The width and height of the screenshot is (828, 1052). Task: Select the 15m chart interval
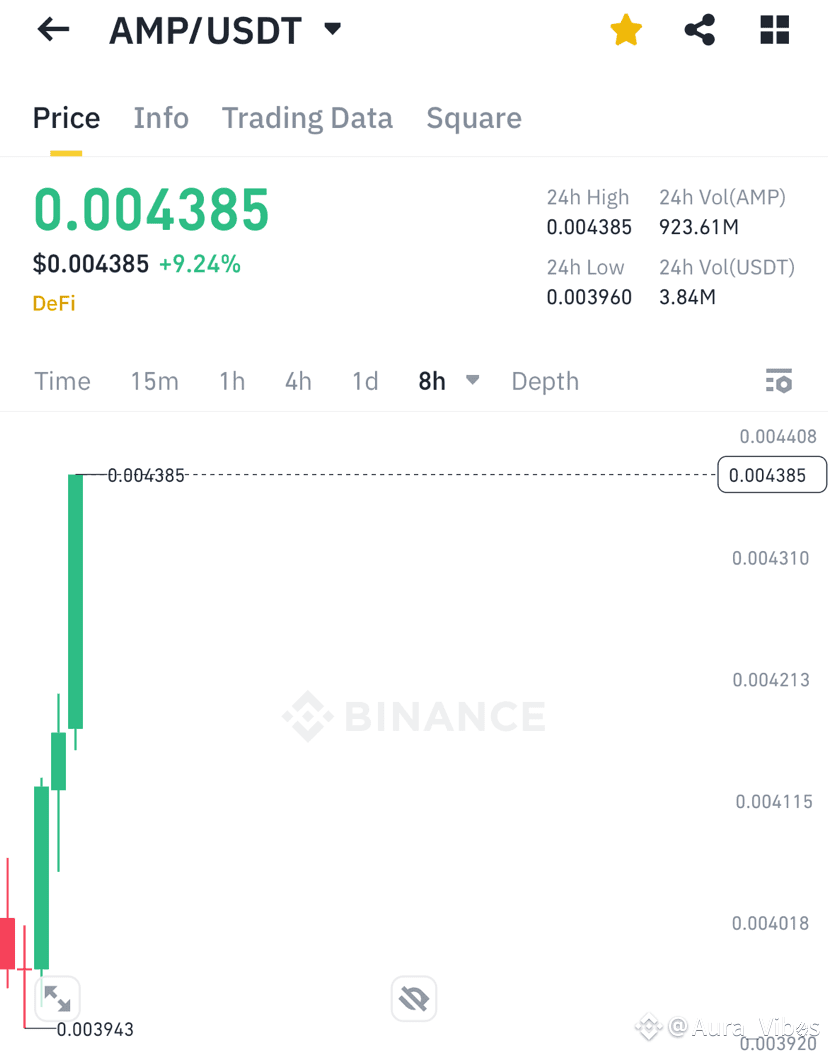pyautogui.click(x=154, y=381)
